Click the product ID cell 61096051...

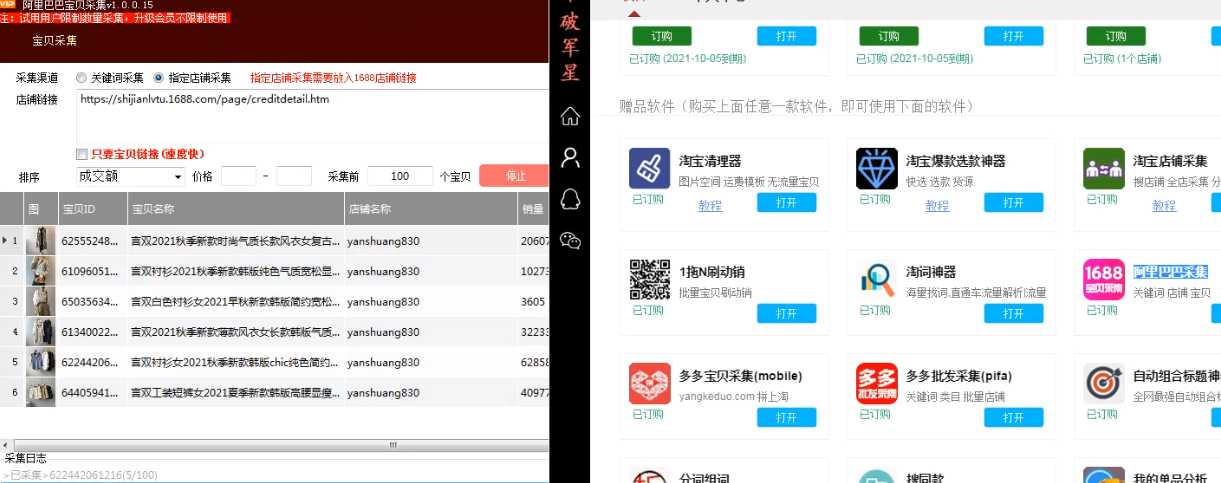tap(91, 271)
